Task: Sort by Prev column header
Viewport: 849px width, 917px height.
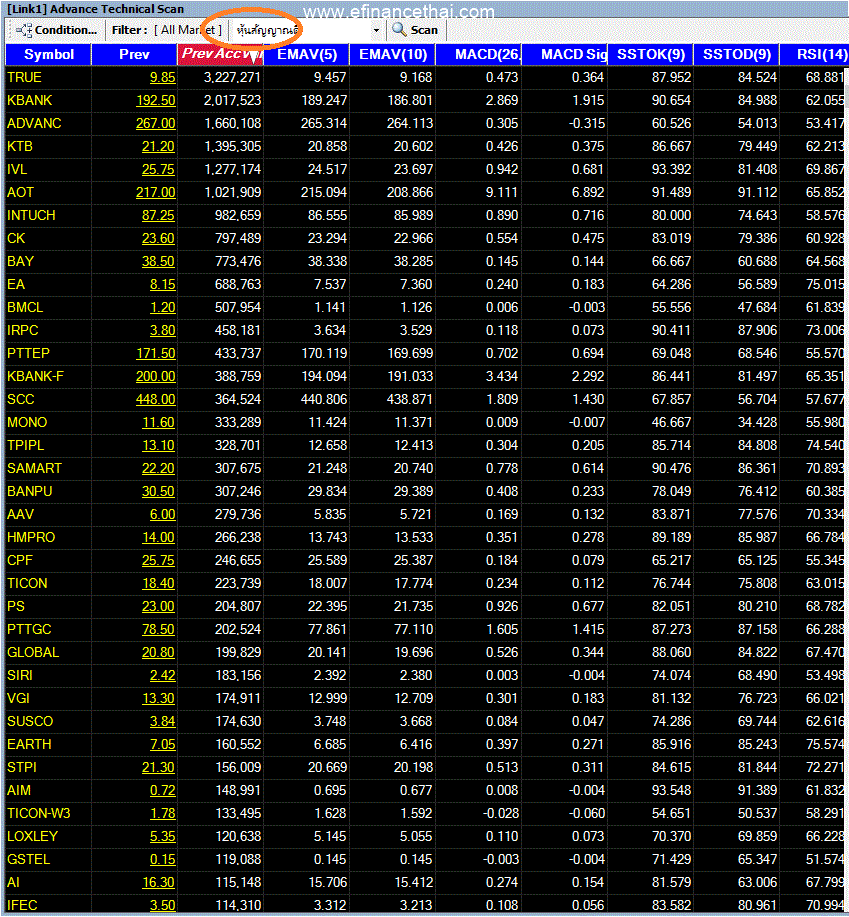Action: (134, 54)
